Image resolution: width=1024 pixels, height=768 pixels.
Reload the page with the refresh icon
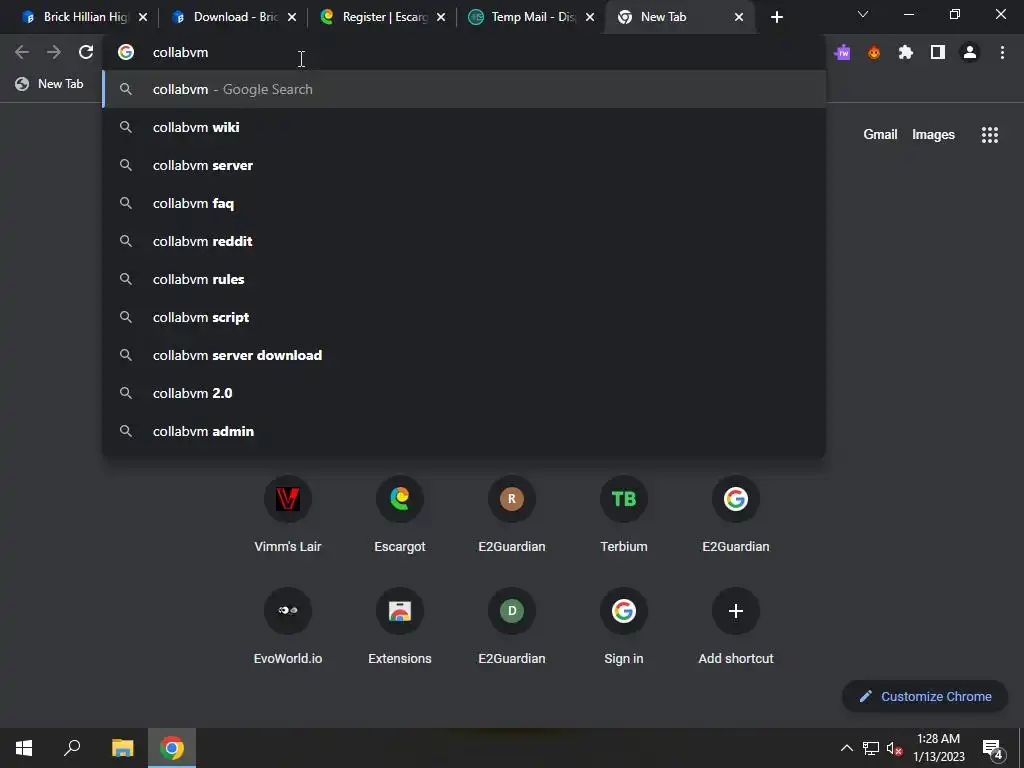[86, 52]
